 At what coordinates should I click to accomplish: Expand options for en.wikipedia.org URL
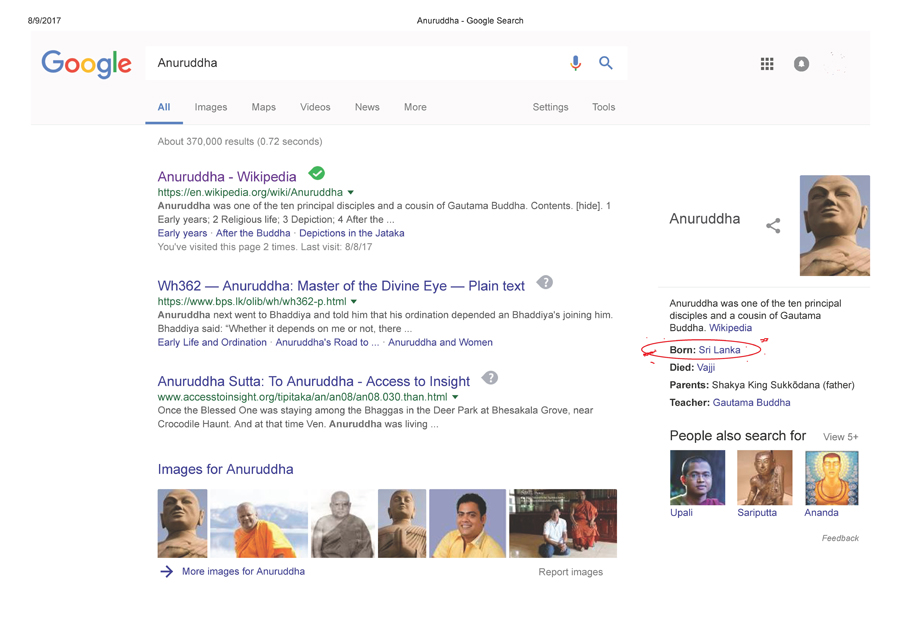click(x=351, y=192)
